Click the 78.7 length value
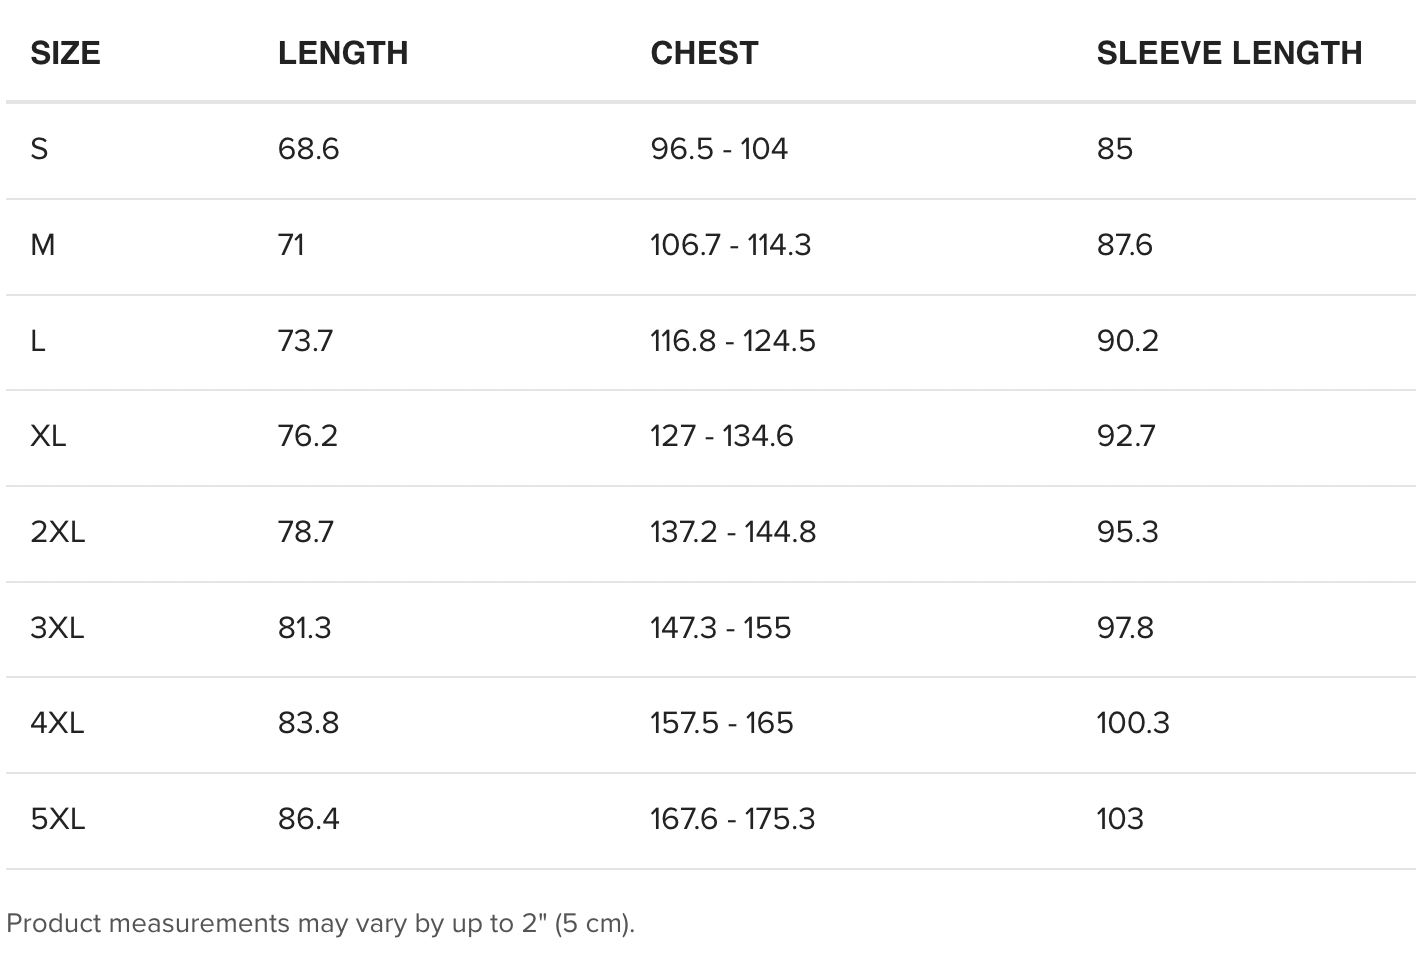This screenshot has height=964, width=1416. pos(306,532)
